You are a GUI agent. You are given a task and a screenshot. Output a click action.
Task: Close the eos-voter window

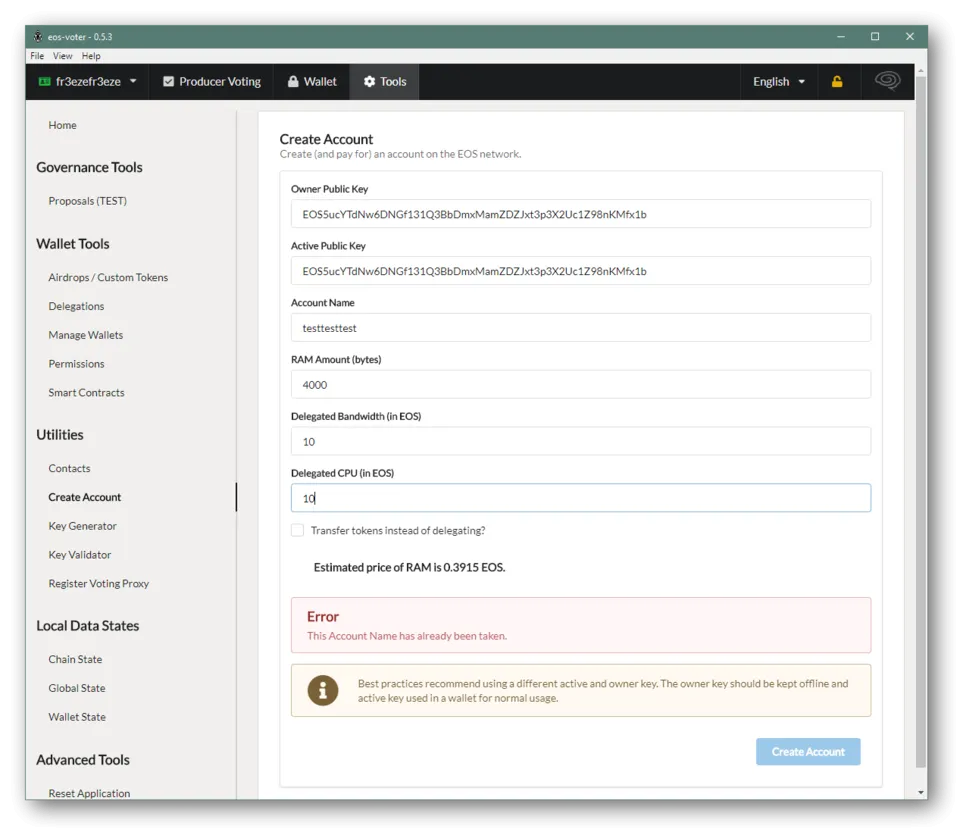[910, 37]
